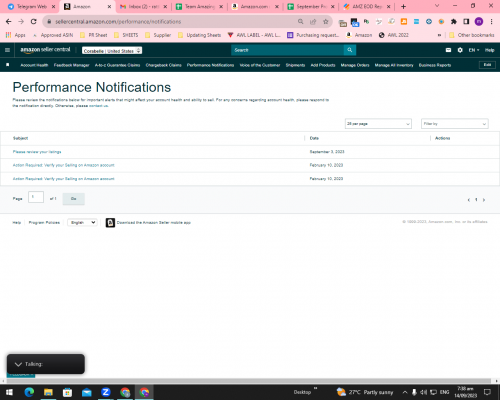The width and height of the screenshot is (500, 400).
Task: Open the Filter by dropdown
Action: (x=455, y=124)
